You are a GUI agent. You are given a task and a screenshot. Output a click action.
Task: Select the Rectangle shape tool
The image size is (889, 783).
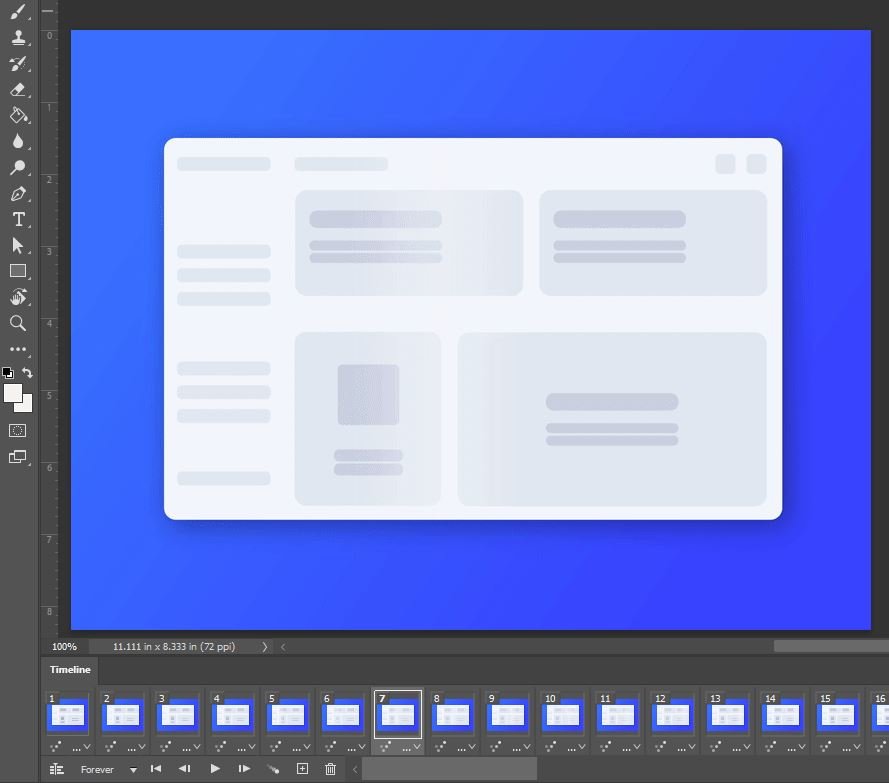[x=18, y=271]
